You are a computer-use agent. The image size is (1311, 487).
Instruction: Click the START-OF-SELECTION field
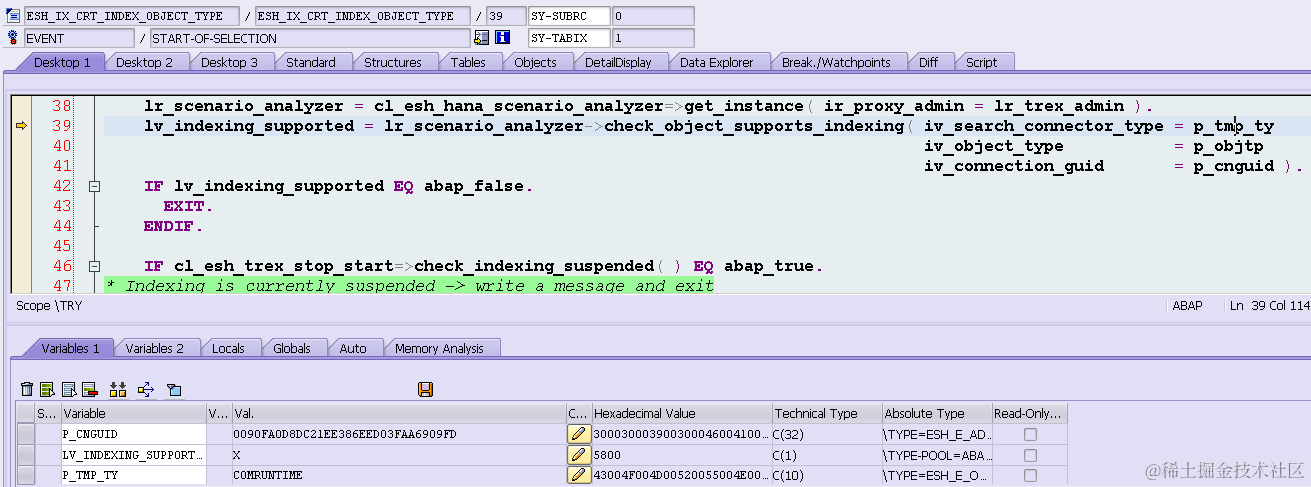(x=310, y=38)
